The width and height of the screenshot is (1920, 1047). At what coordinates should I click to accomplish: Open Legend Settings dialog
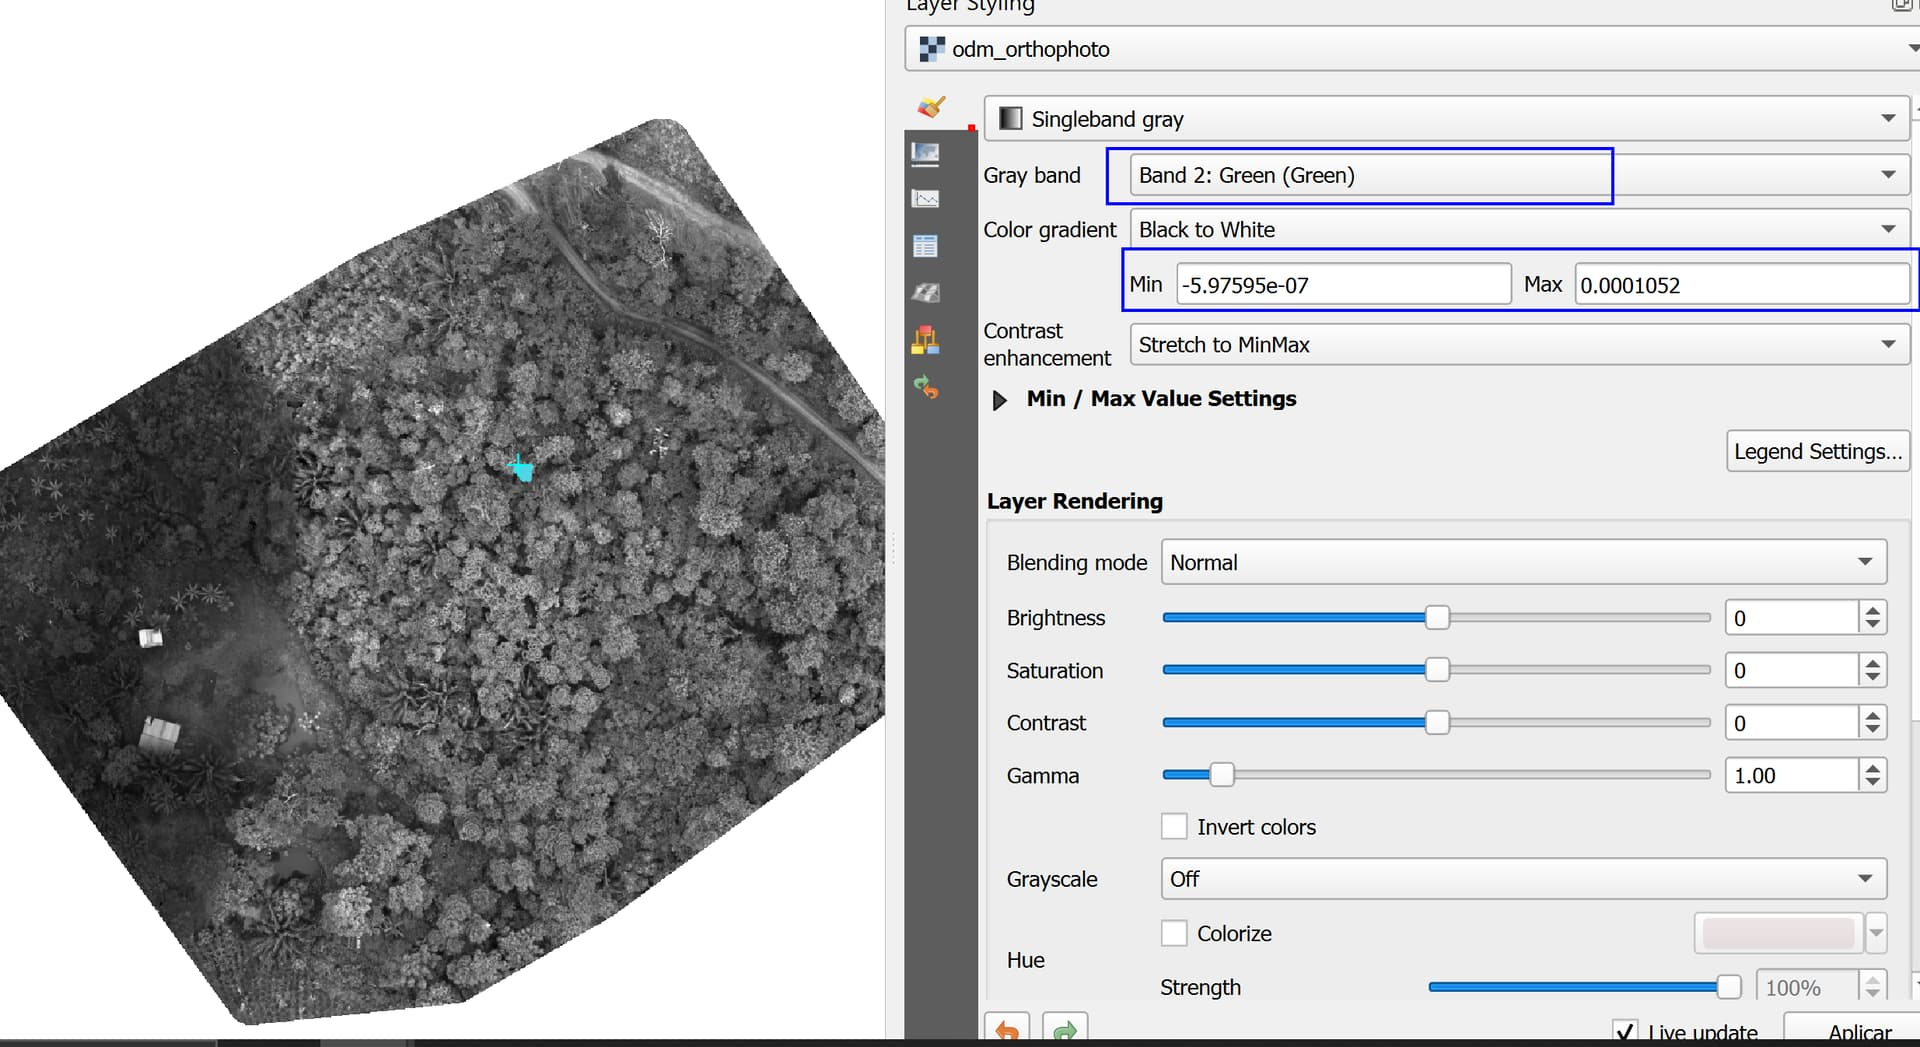(x=1817, y=451)
